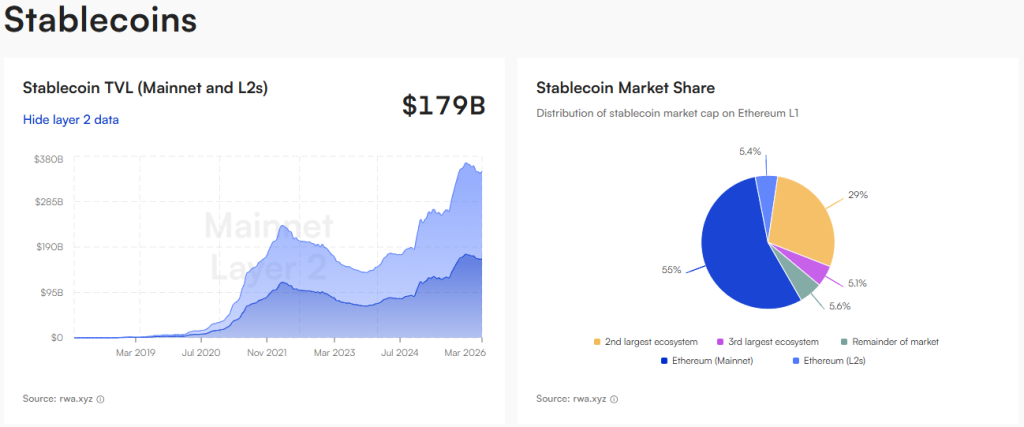
Task: Click info icon beside Market Share source
Action: [x=614, y=399]
